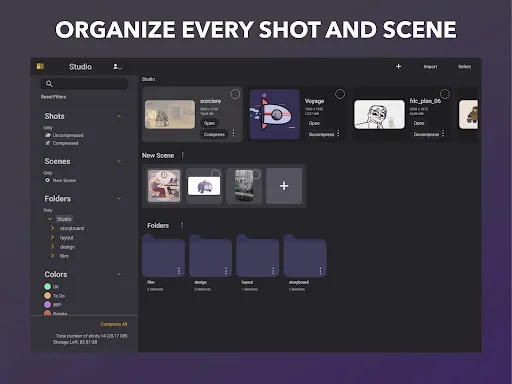Image resolution: width=512 pixels, height=384 pixels.
Task: Filter by Uncompressed shots
Action: coord(68,135)
